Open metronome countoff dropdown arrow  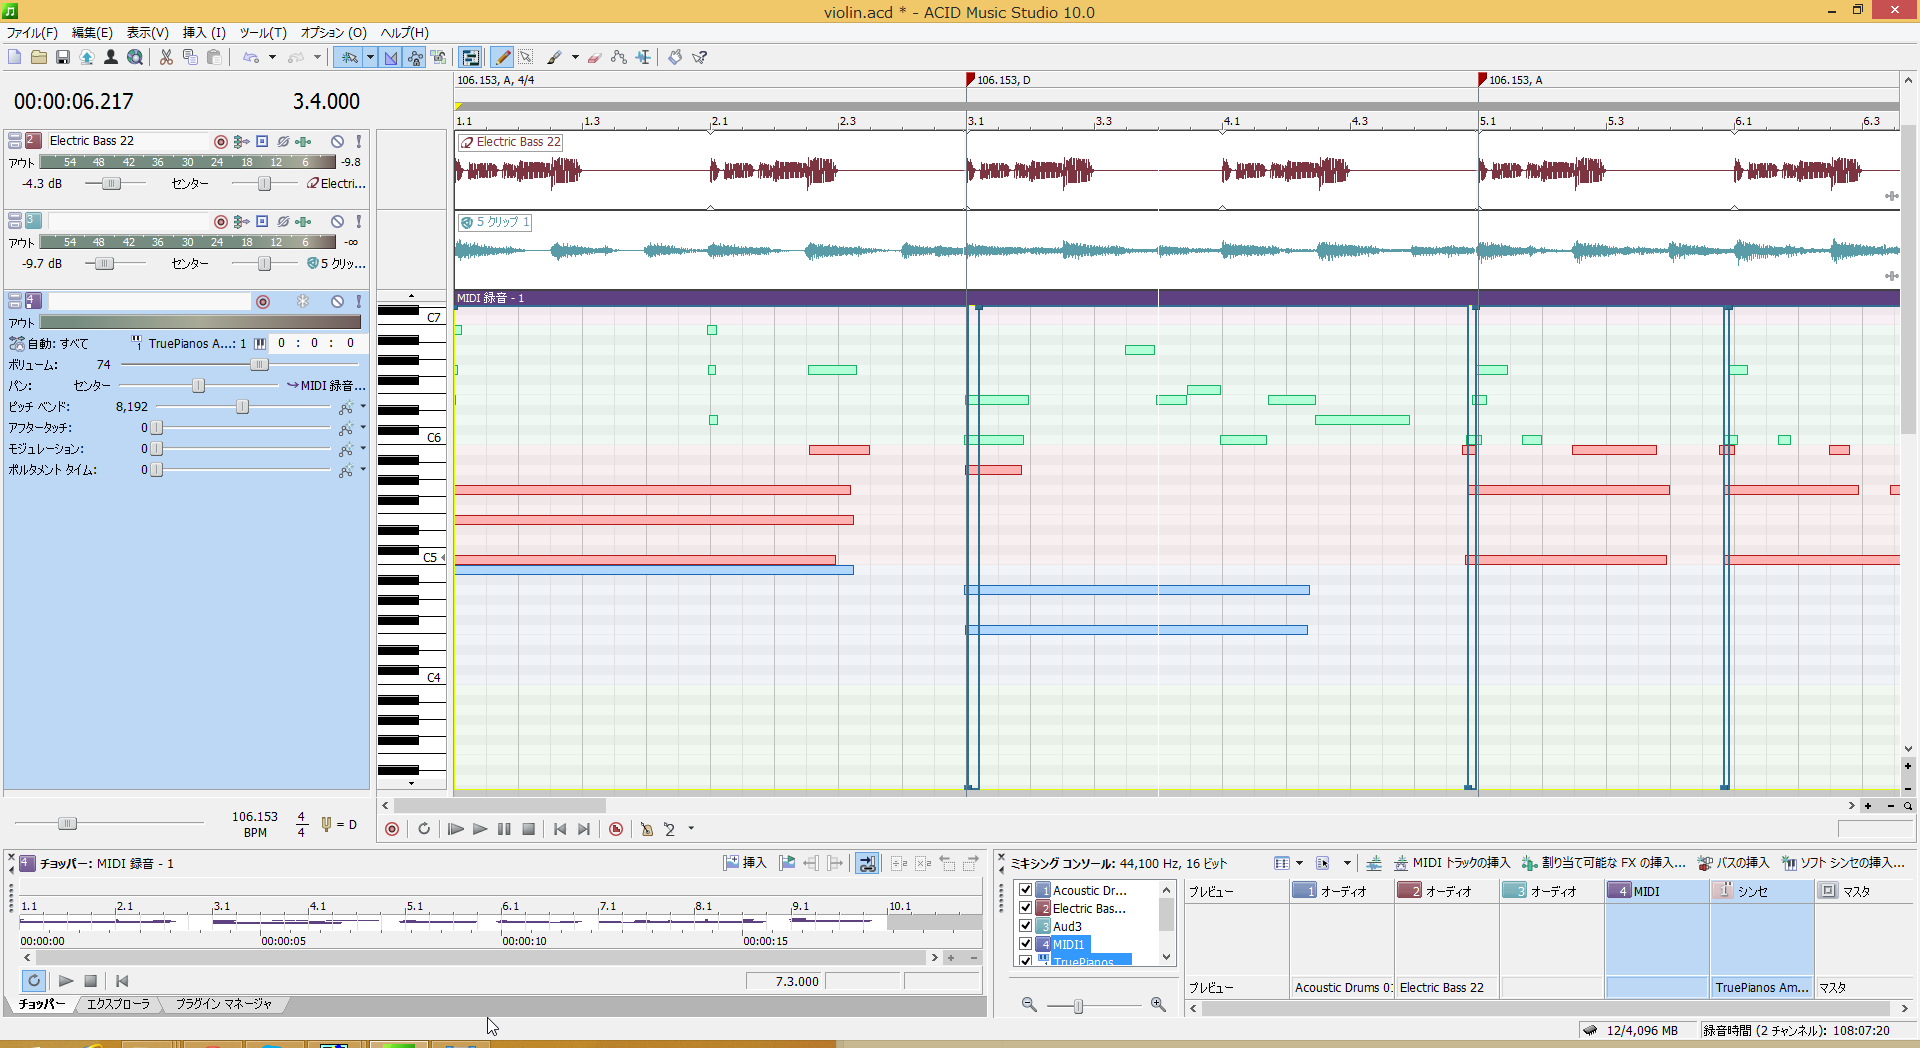691,829
